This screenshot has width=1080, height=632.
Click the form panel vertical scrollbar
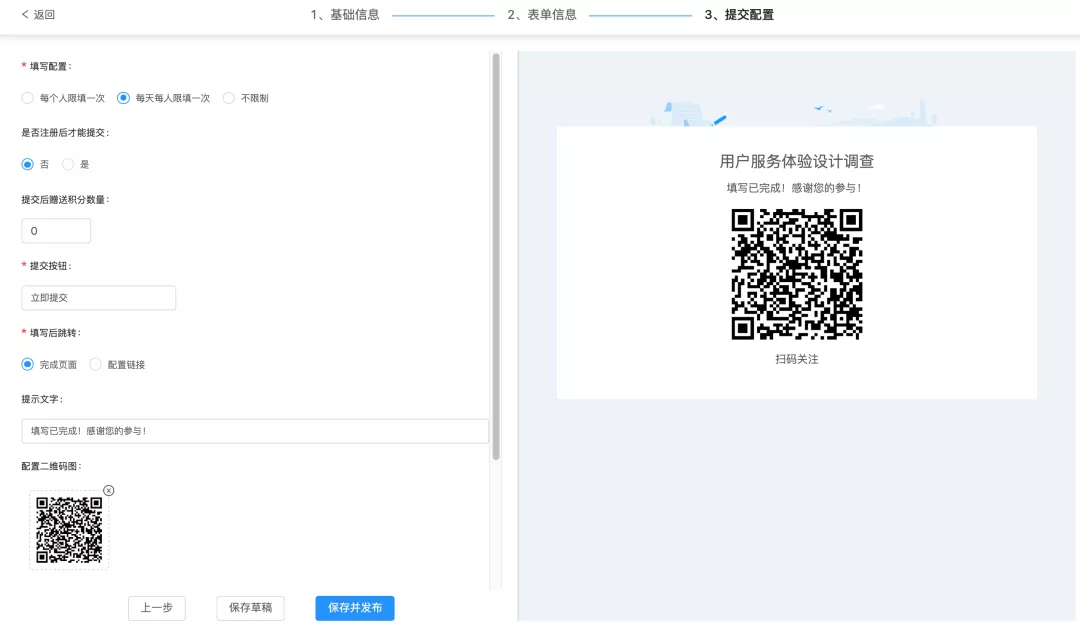coord(496,256)
